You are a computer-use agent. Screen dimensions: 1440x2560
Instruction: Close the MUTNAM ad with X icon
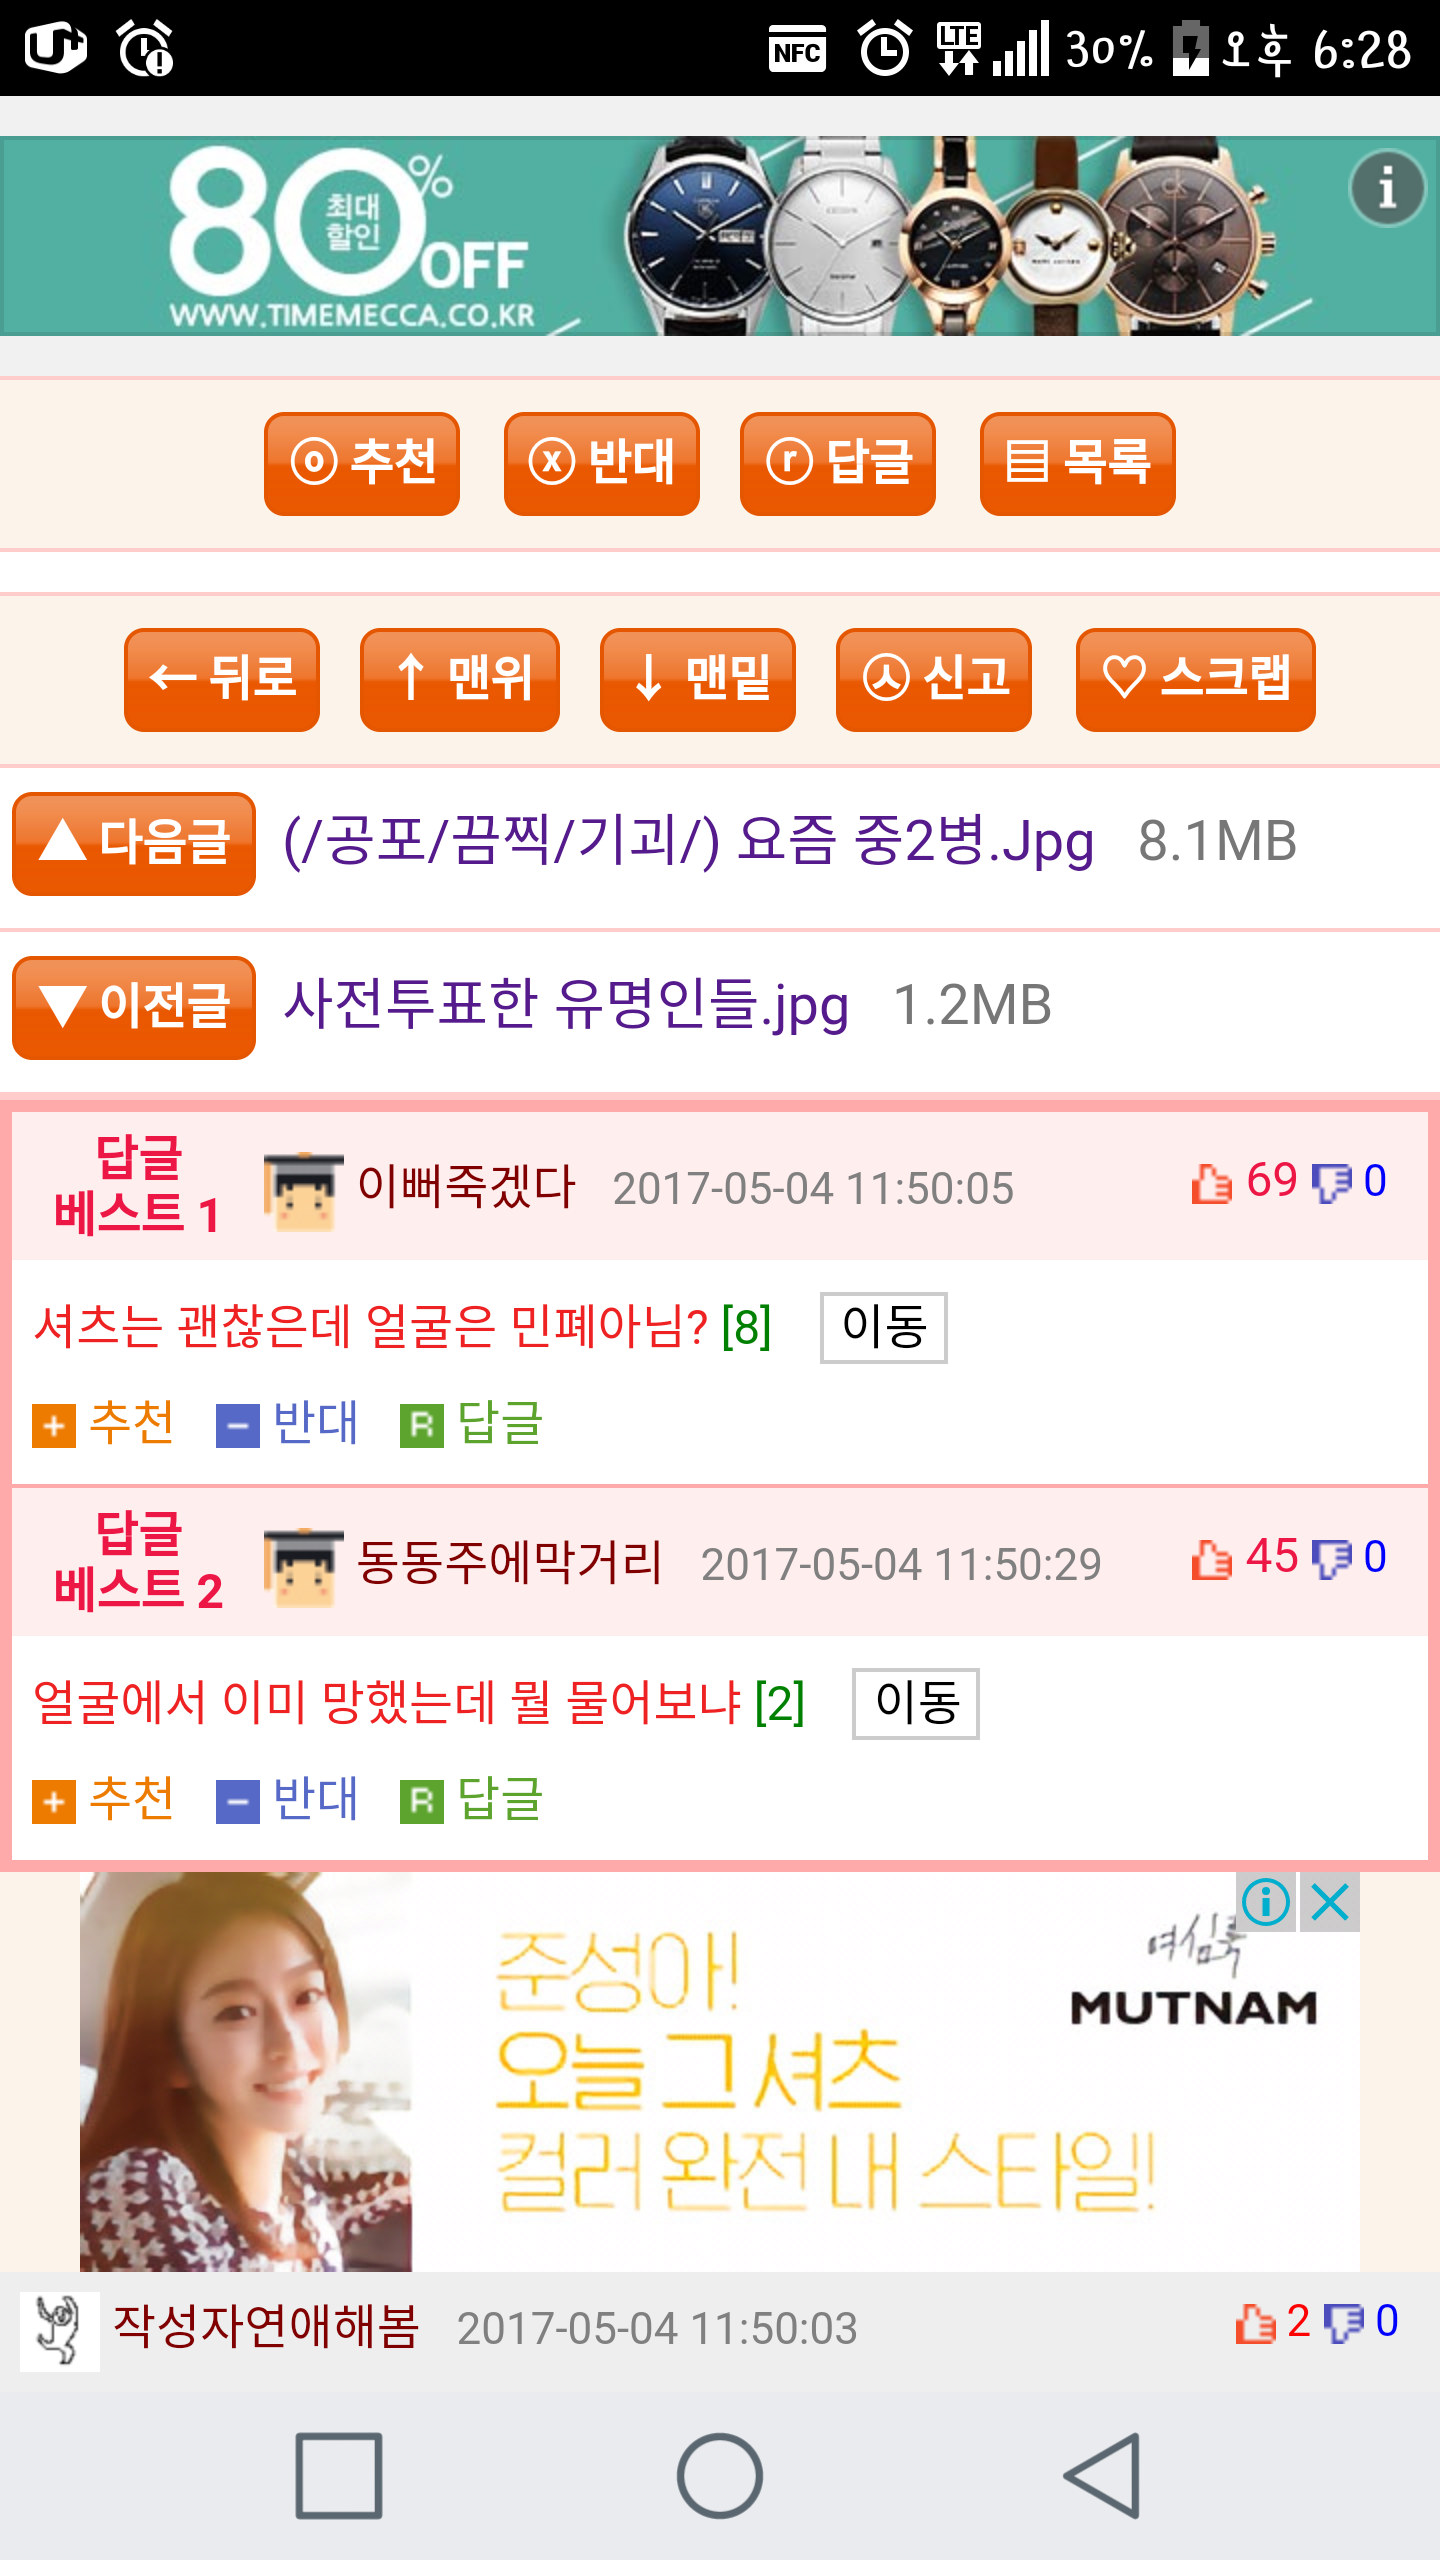[x=1330, y=1901]
